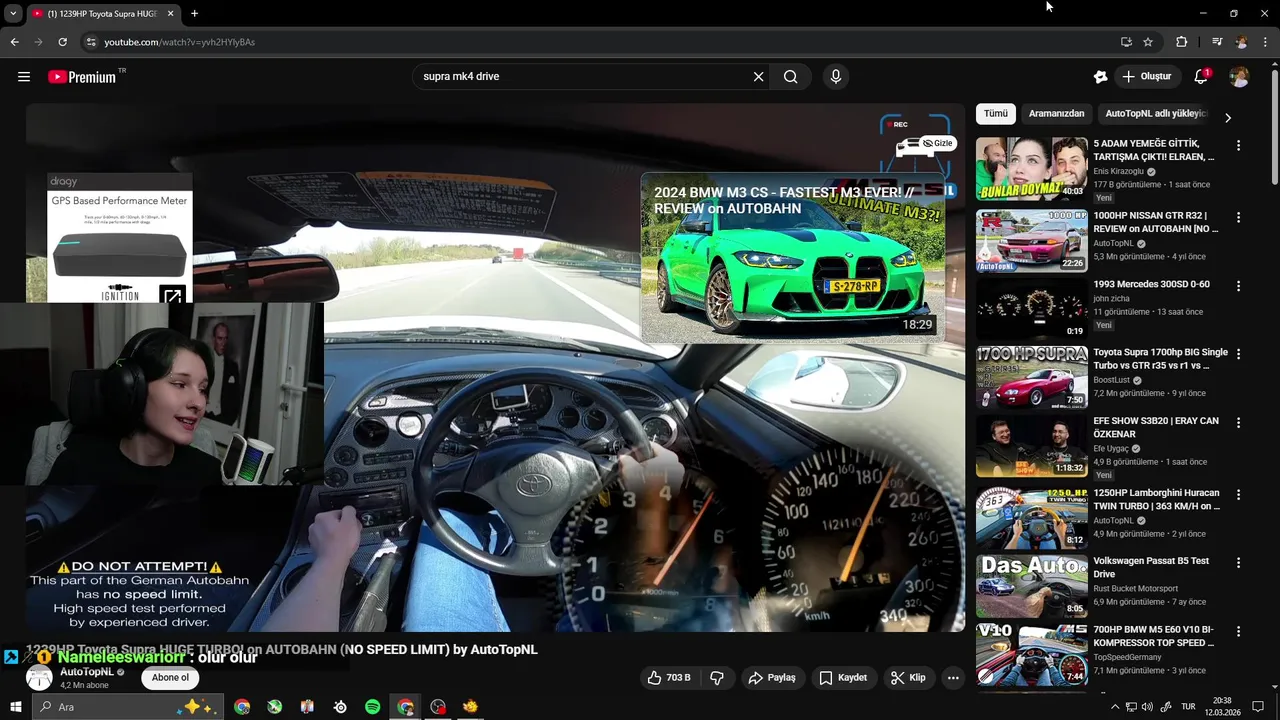Open the notifications bell
This screenshot has height=720, width=1280.
coord(1201,77)
